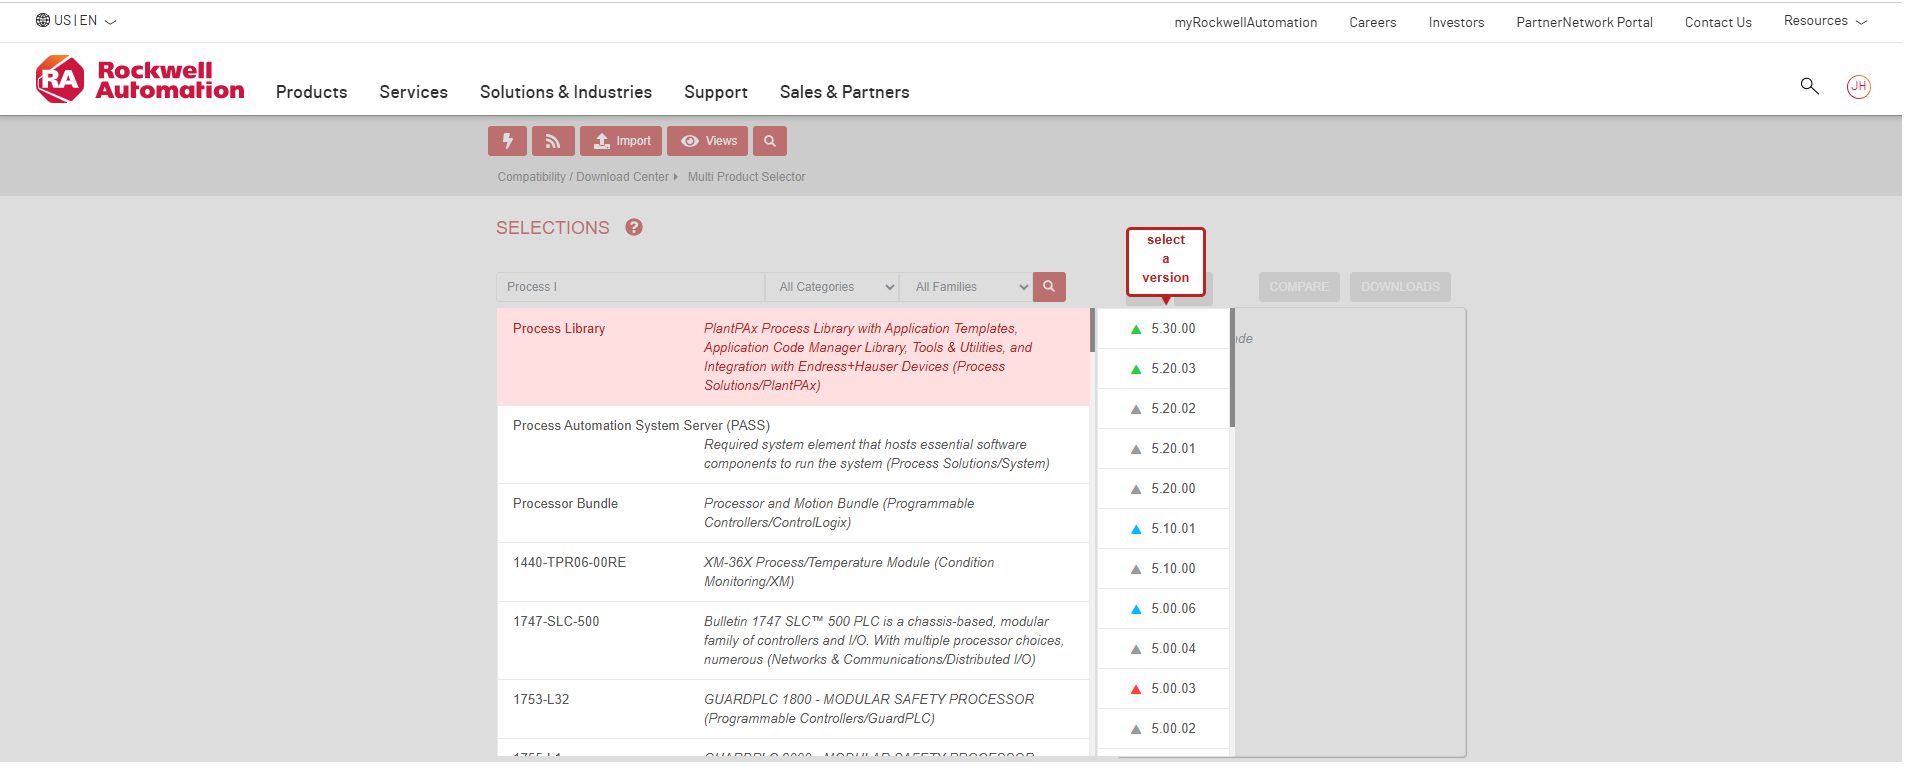Click the COMPARE button
The height and width of the screenshot is (772, 1912).
coord(1299,287)
